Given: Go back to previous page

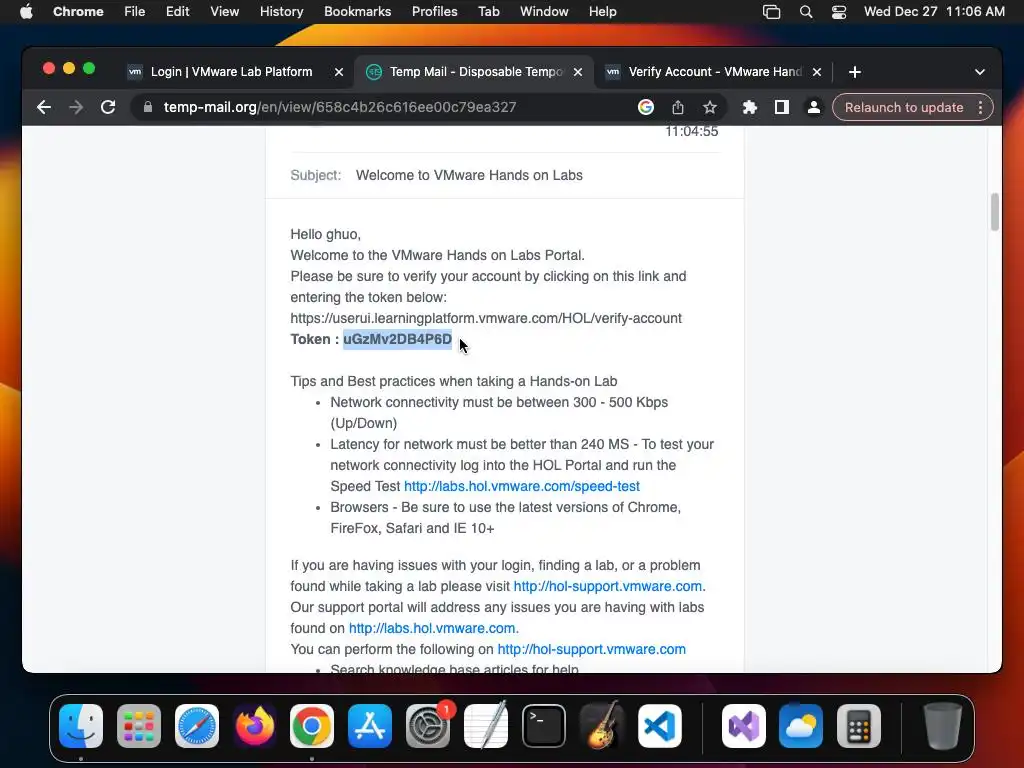Looking at the screenshot, I should (44, 107).
